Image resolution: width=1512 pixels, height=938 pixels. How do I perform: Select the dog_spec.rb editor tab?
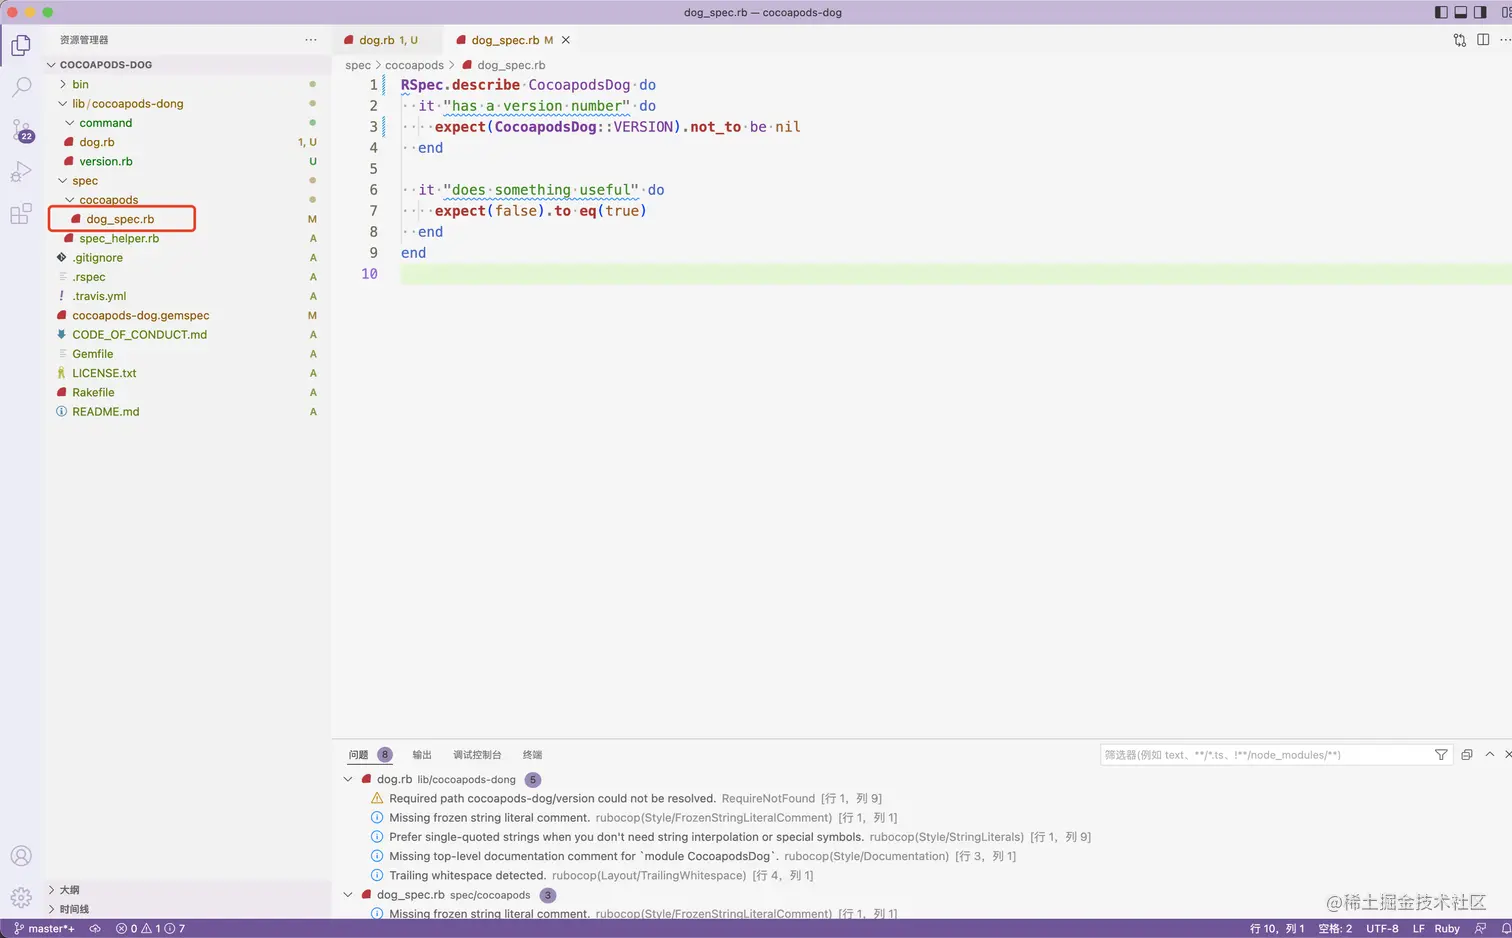coord(508,40)
